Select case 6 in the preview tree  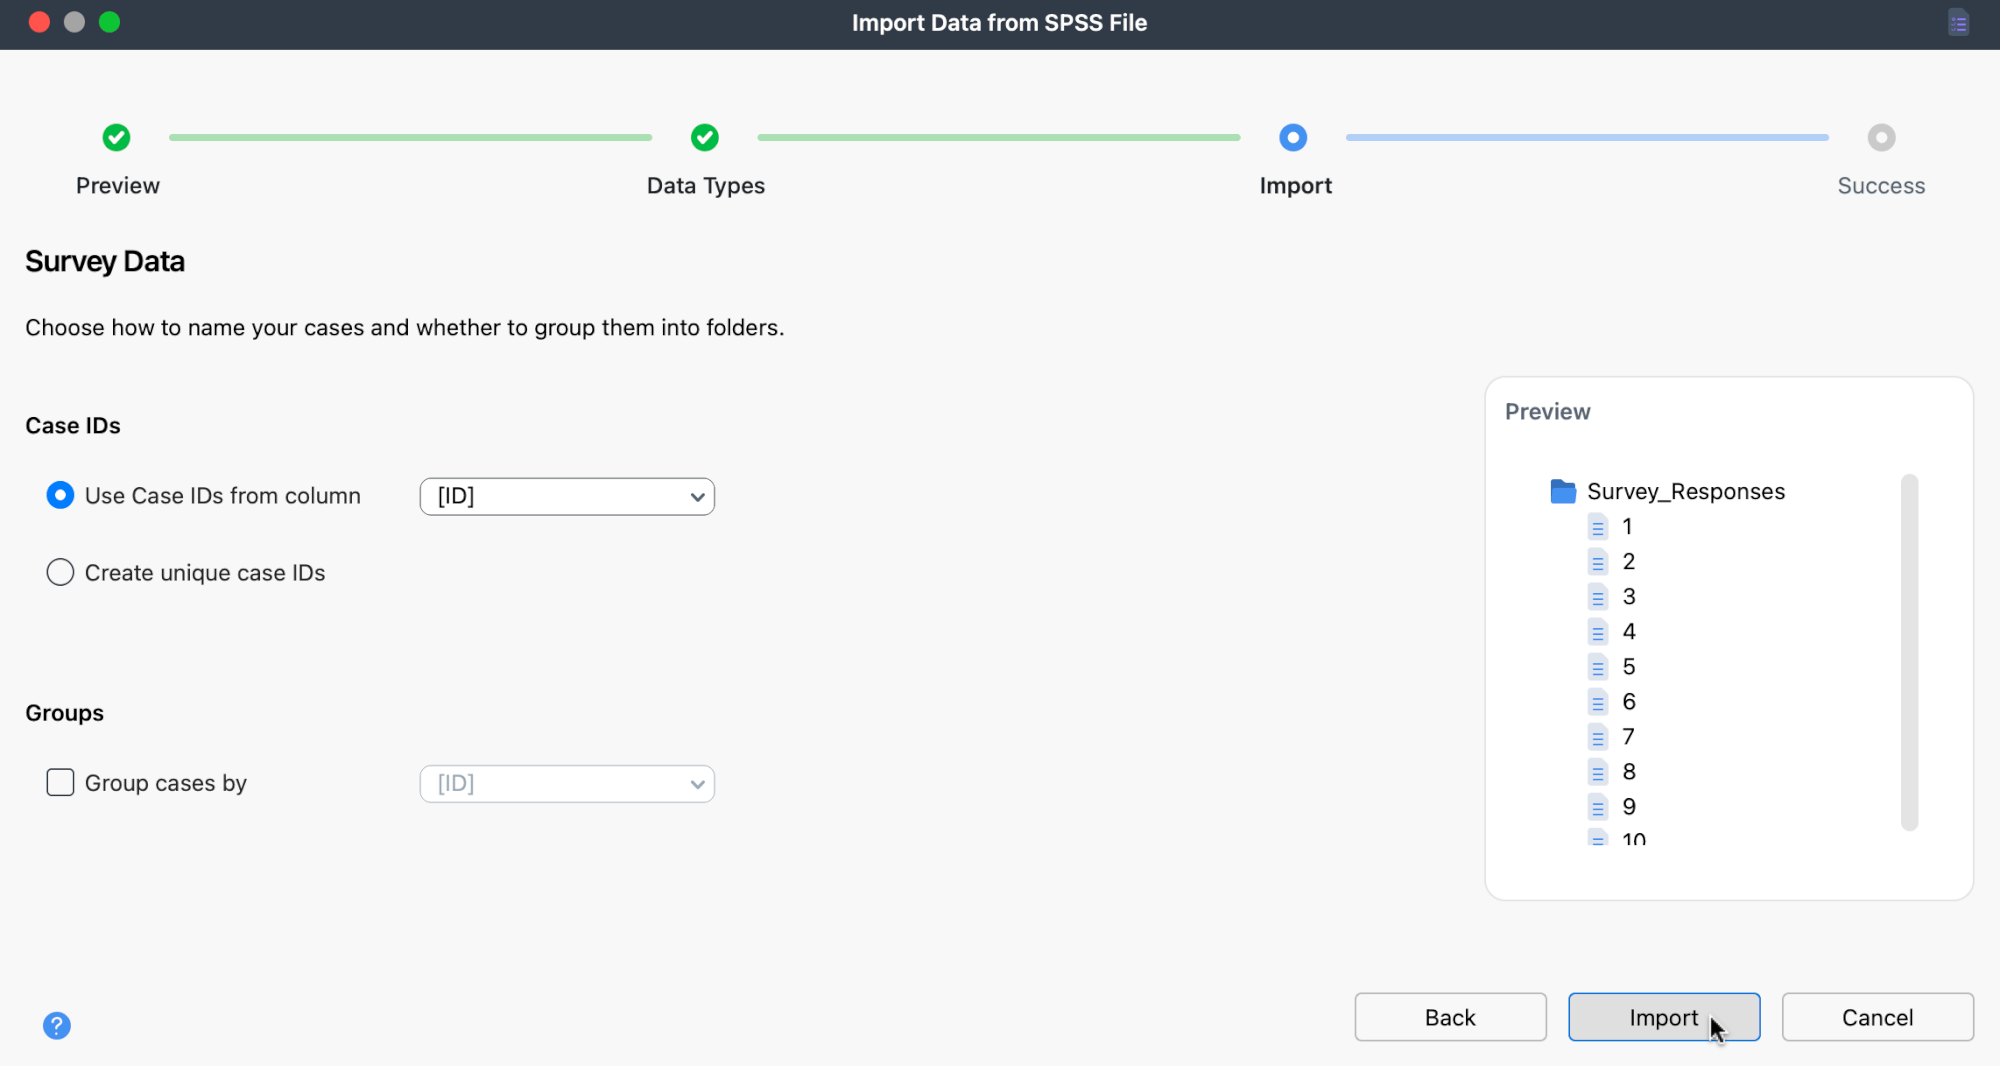(1629, 701)
